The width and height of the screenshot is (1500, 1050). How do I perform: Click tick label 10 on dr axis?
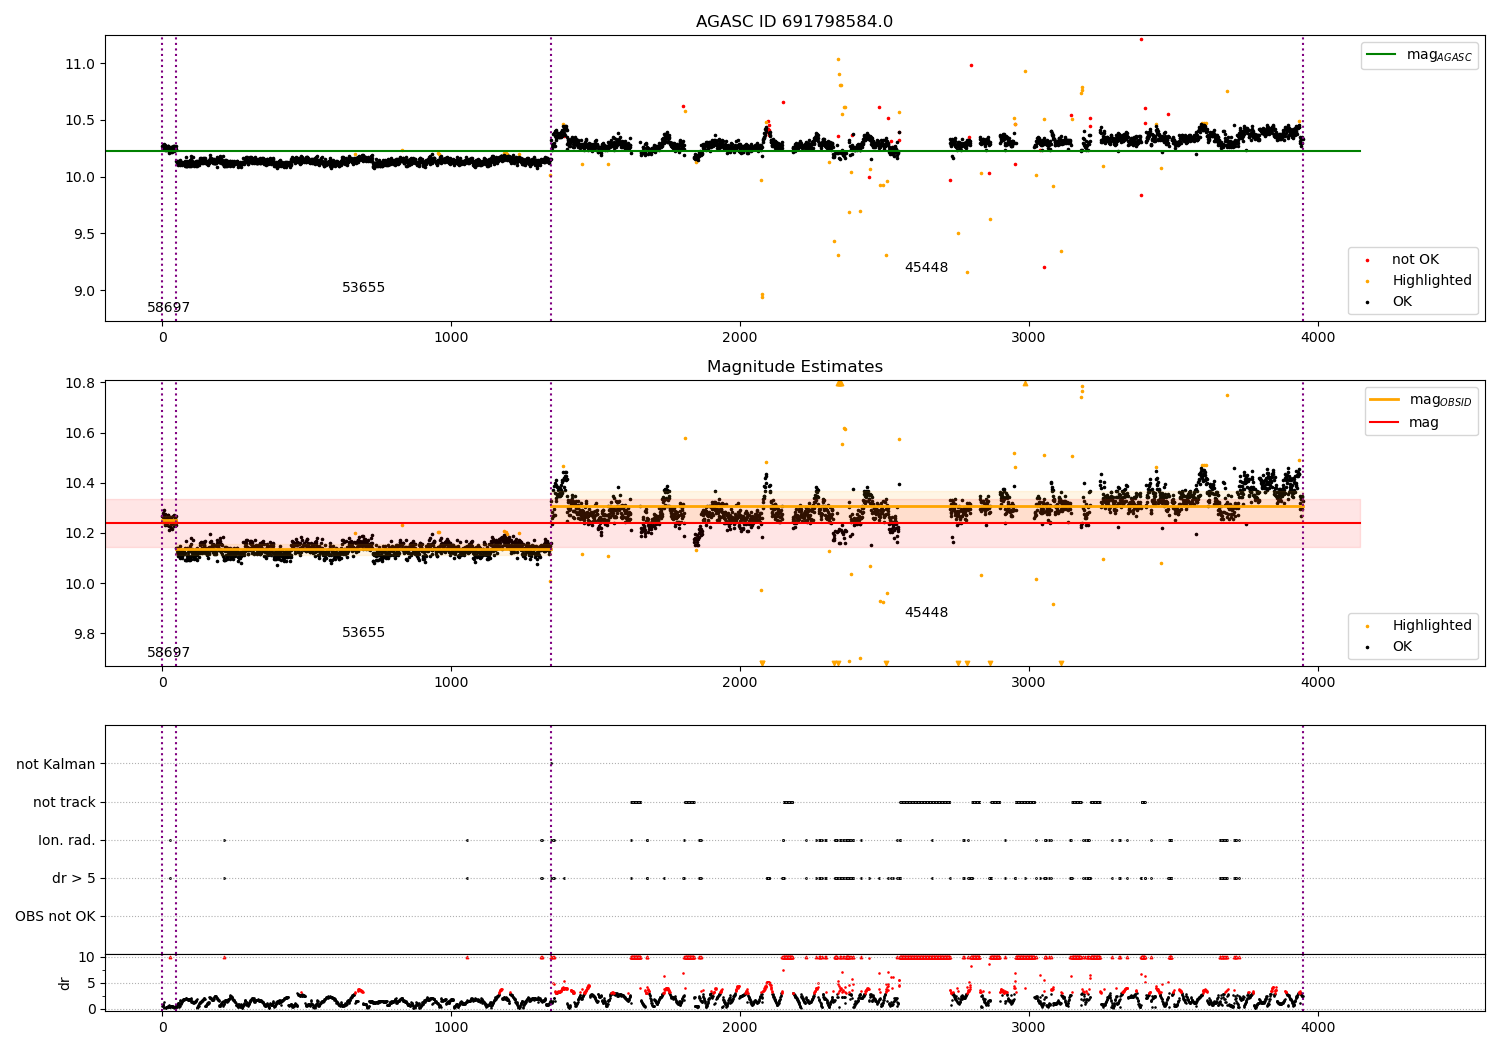pyautogui.click(x=87, y=958)
